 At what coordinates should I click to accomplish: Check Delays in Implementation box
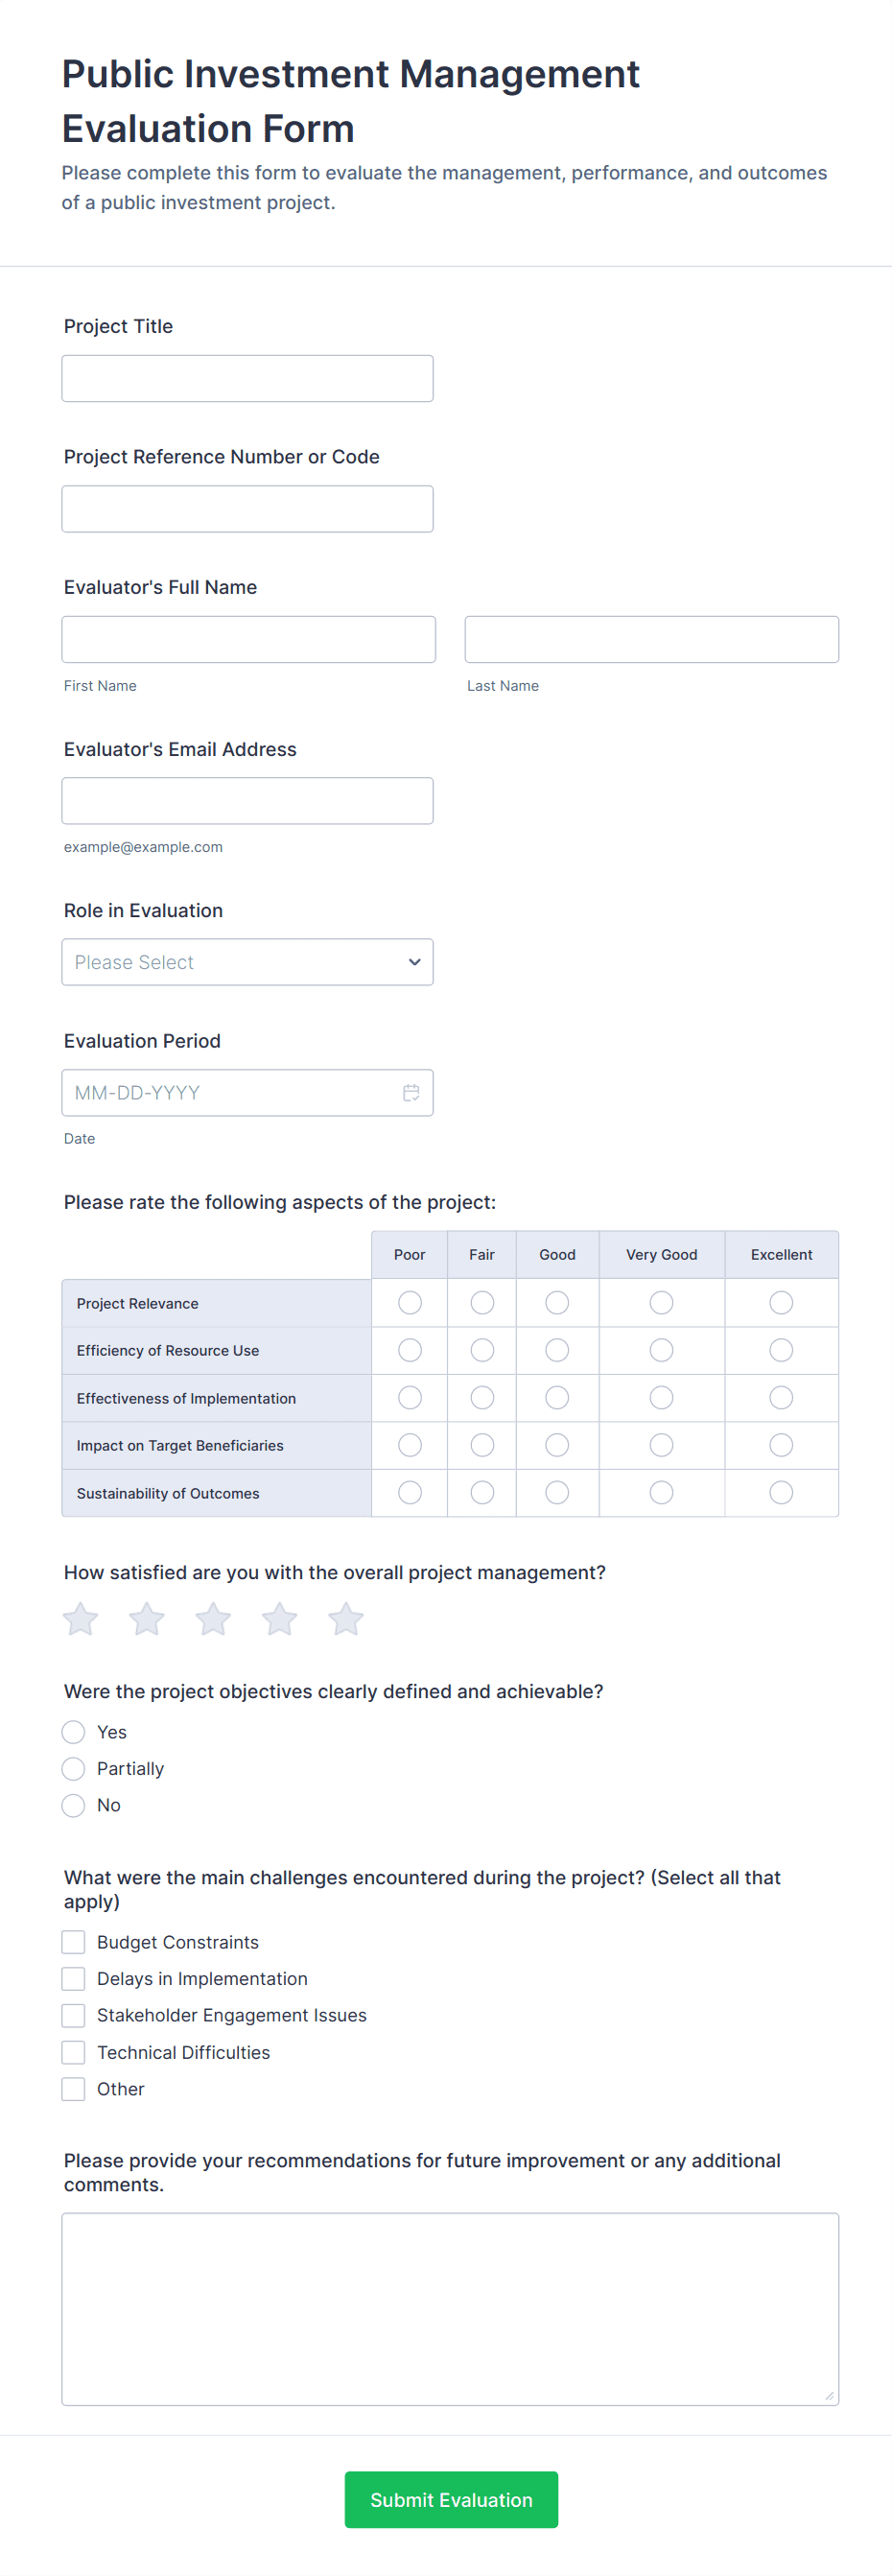coord(74,1979)
